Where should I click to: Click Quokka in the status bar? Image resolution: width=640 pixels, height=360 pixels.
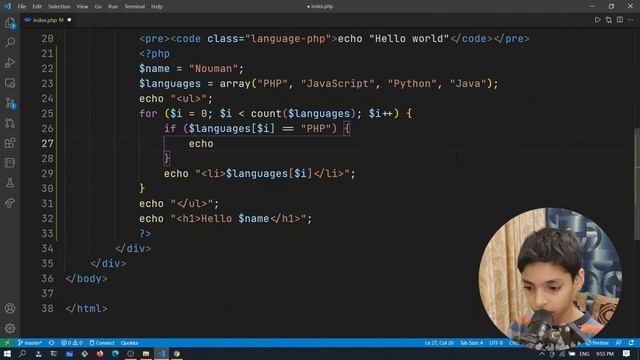click(x=129, y=342)
